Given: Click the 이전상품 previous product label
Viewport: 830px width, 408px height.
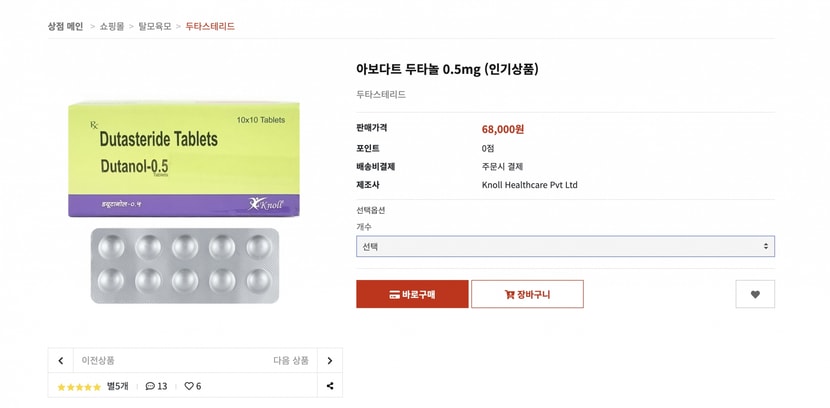Looking at the screenshot, I should 98,361.
